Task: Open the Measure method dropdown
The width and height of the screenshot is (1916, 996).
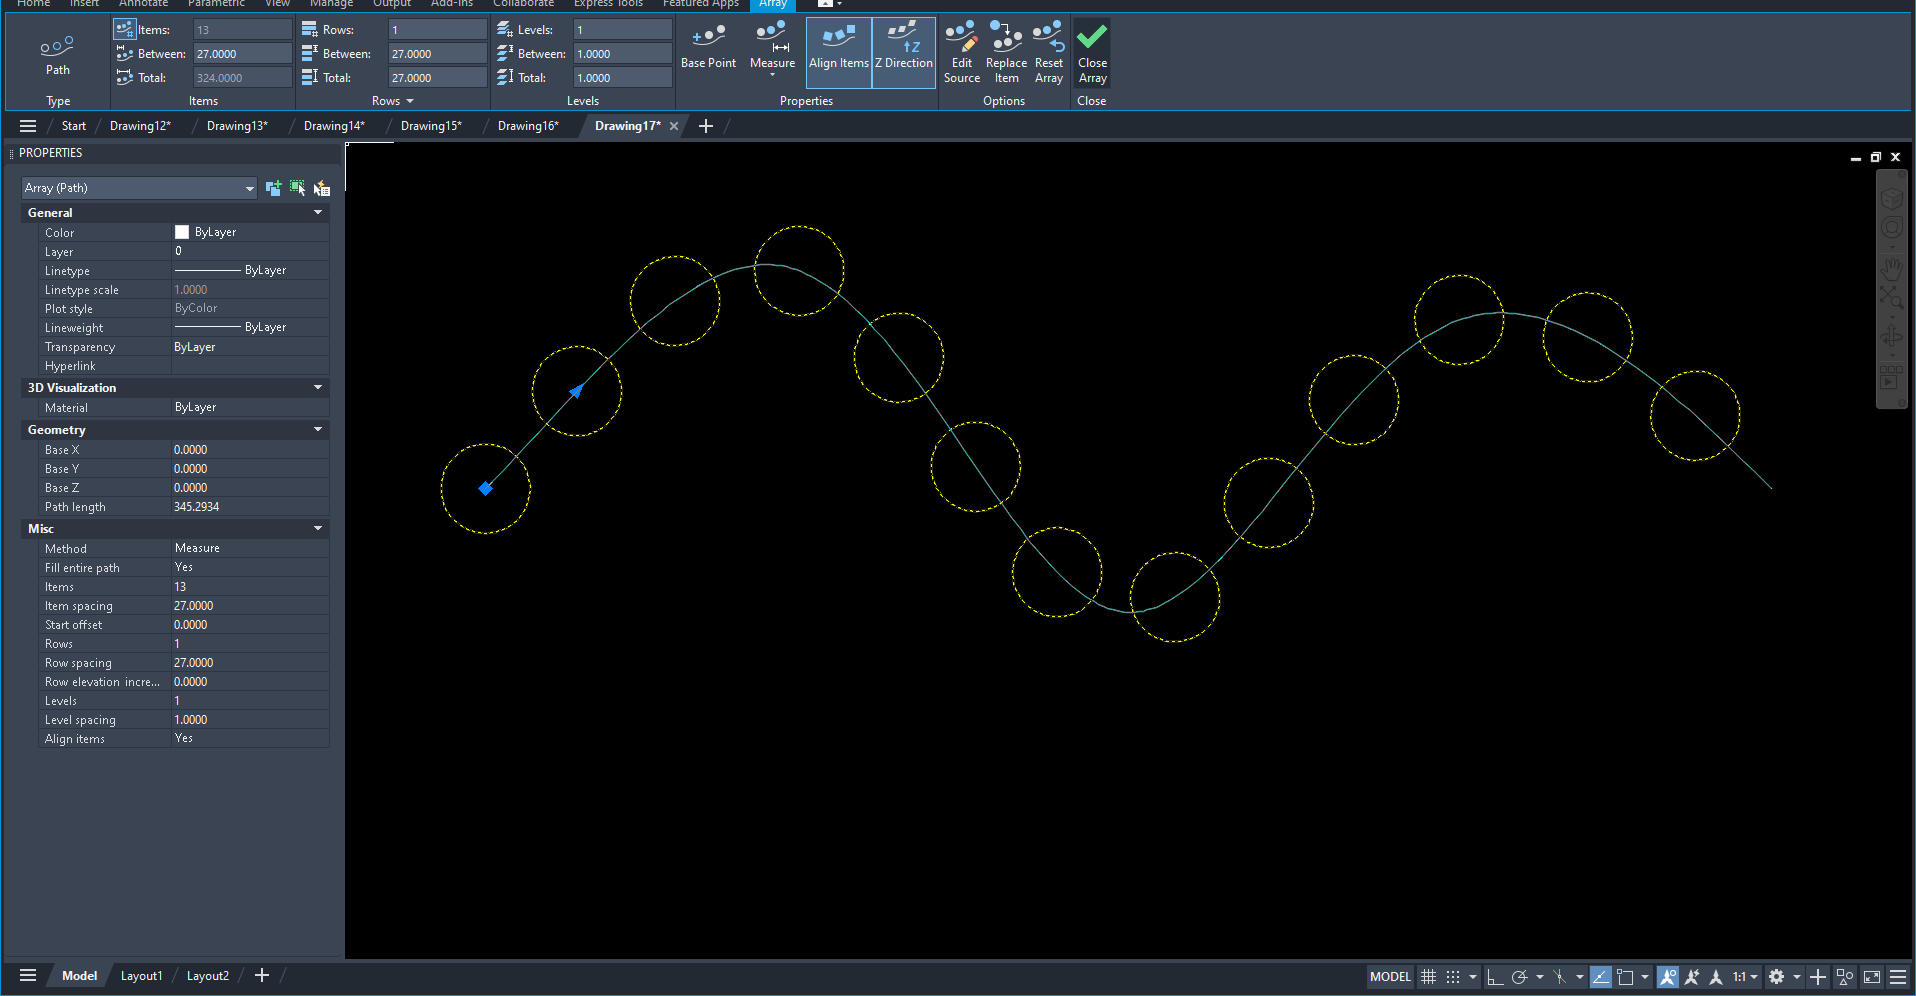Action: tap(772, 75)
